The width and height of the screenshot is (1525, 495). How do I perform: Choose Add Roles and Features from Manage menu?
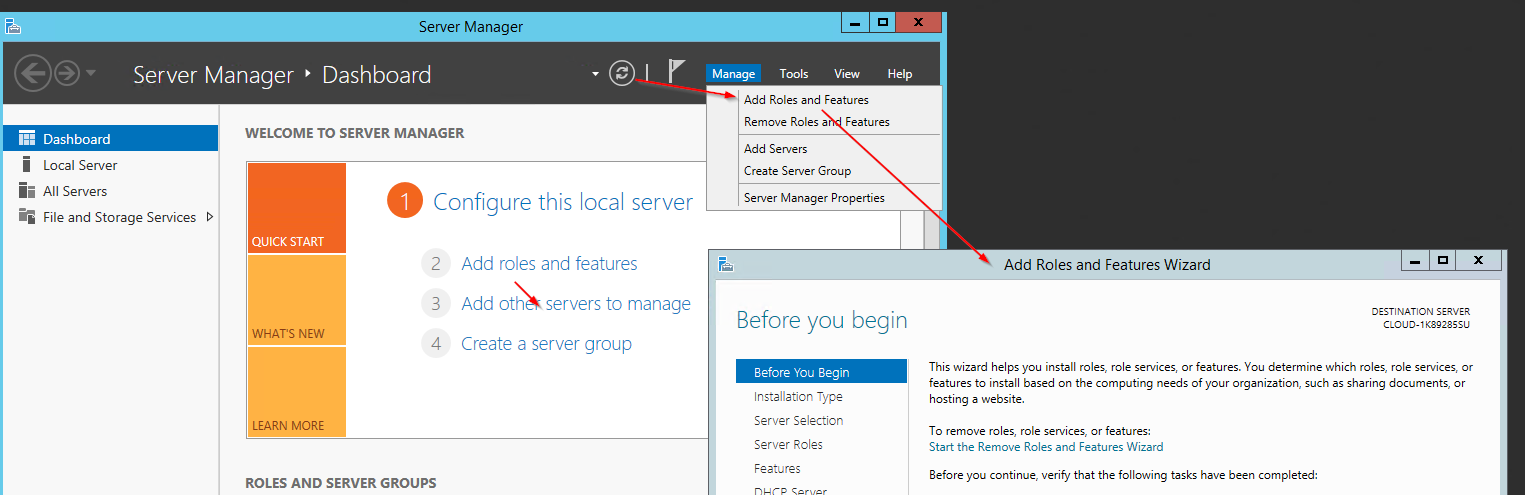(806, 100)
